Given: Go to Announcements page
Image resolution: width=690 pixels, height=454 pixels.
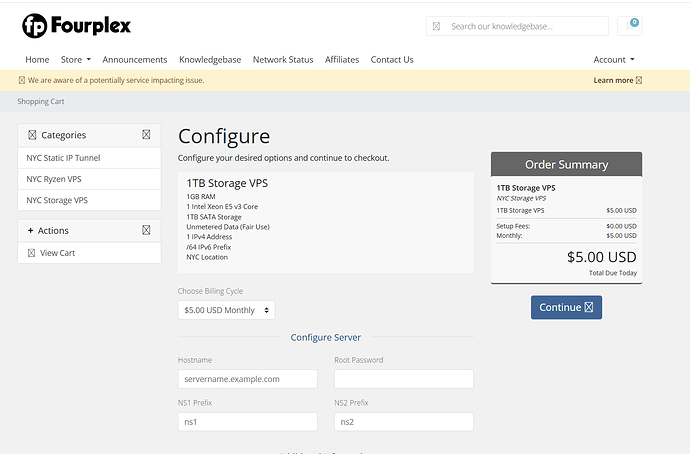Looking at the screenshot, I should pos(135,59).
